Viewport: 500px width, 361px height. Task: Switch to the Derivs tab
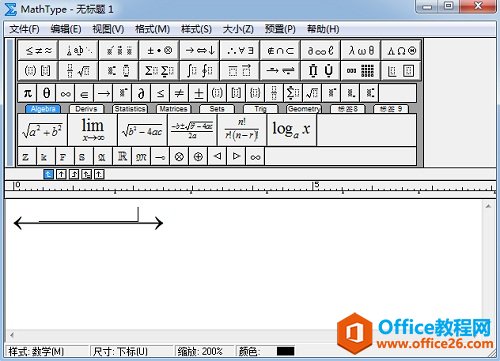pyautogui.click(x=86, y=109)
